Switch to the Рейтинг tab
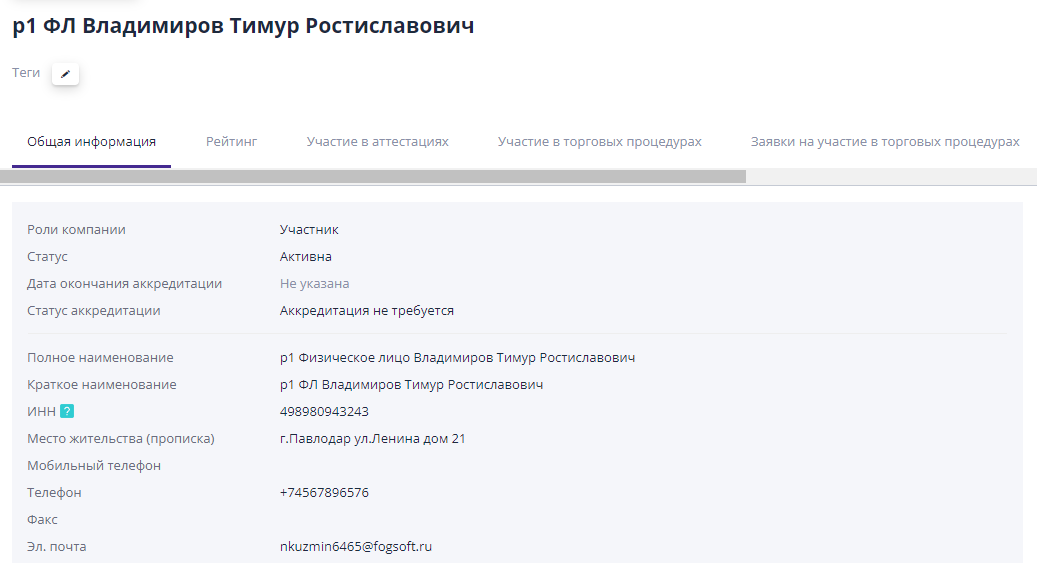The height and width of the screenshot is (563, 1037). click(232, 141)
